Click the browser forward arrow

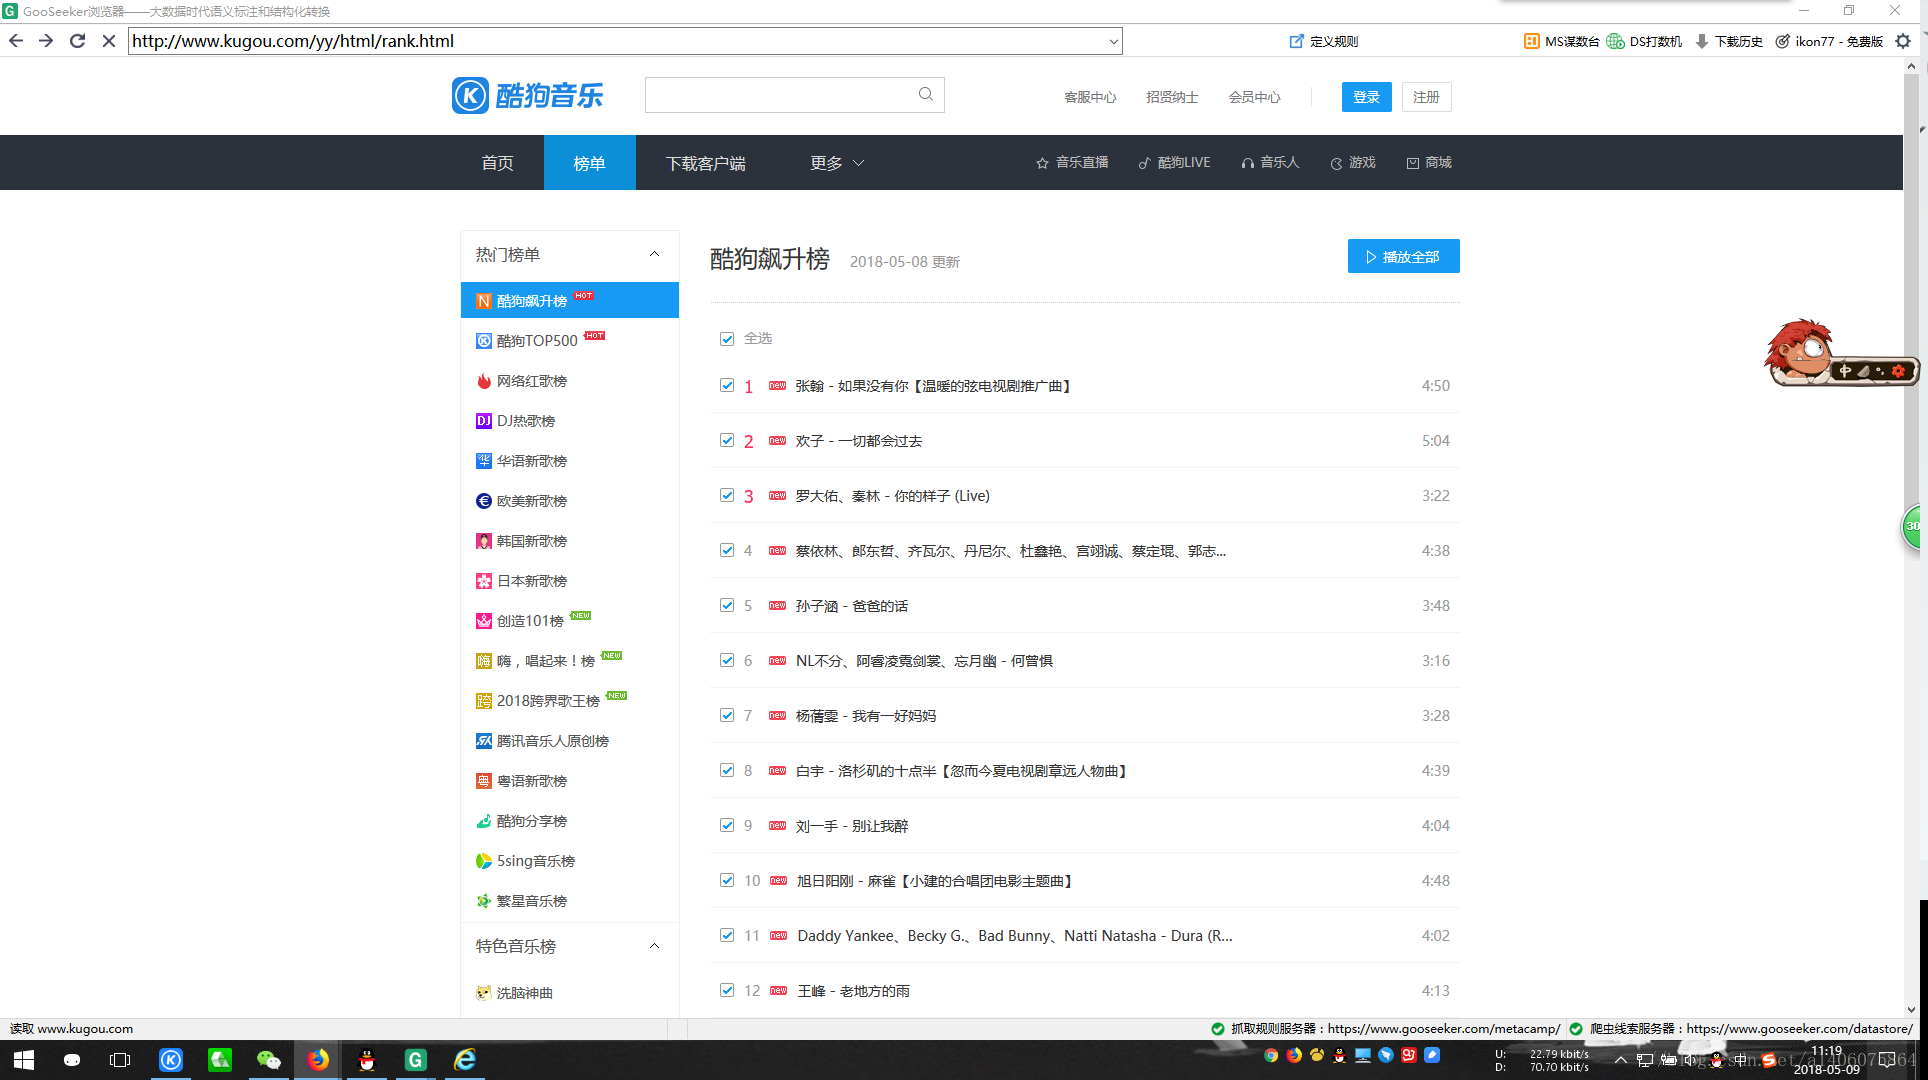[46, 41]
